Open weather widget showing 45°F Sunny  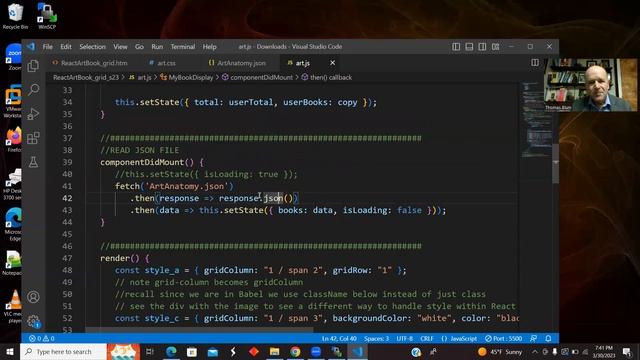click(x=500, y=351)
